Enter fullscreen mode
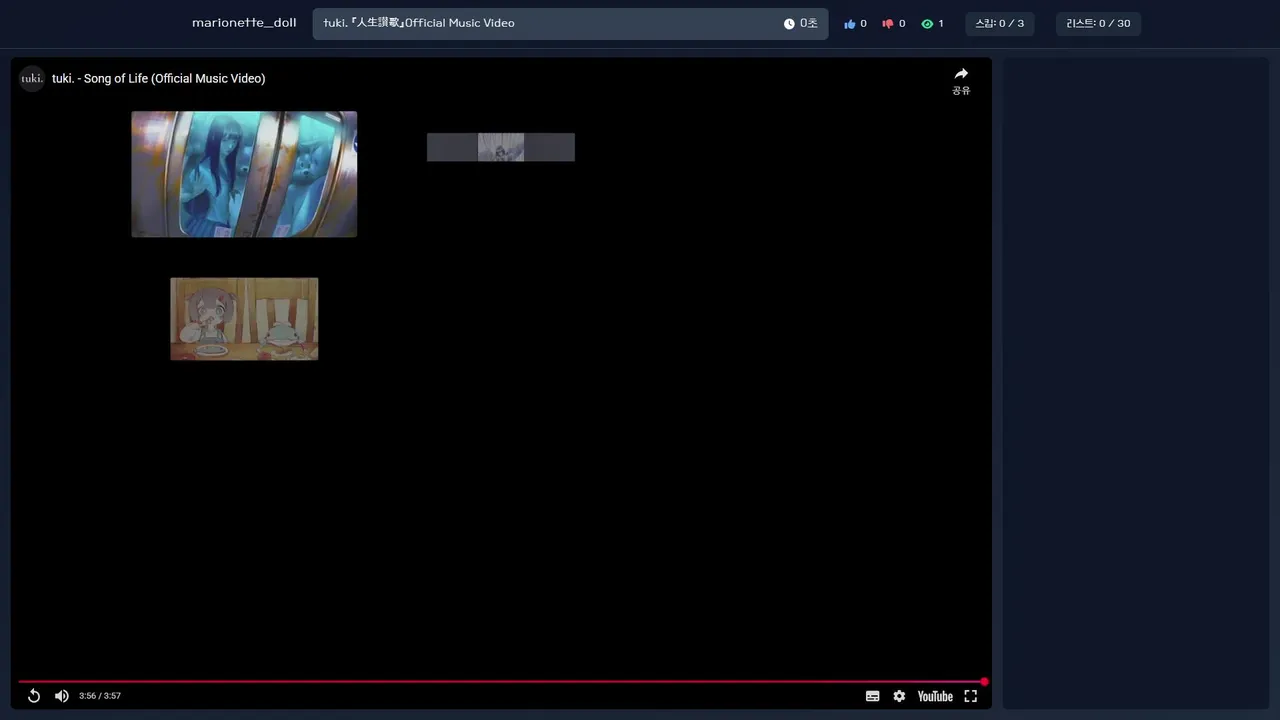The width and height of the screenshot is (1280, 720). pyautogui.click(x=971, y=696)
